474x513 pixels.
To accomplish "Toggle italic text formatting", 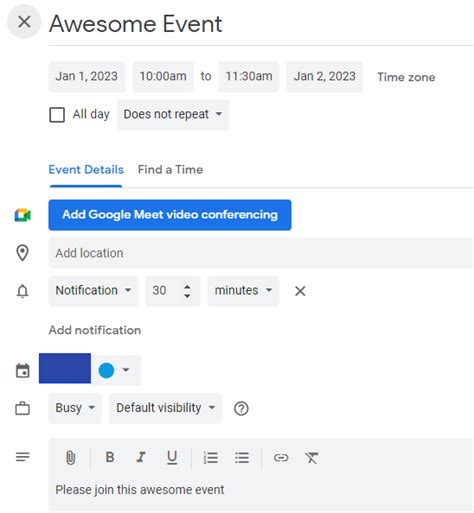I will pos(141,457).
